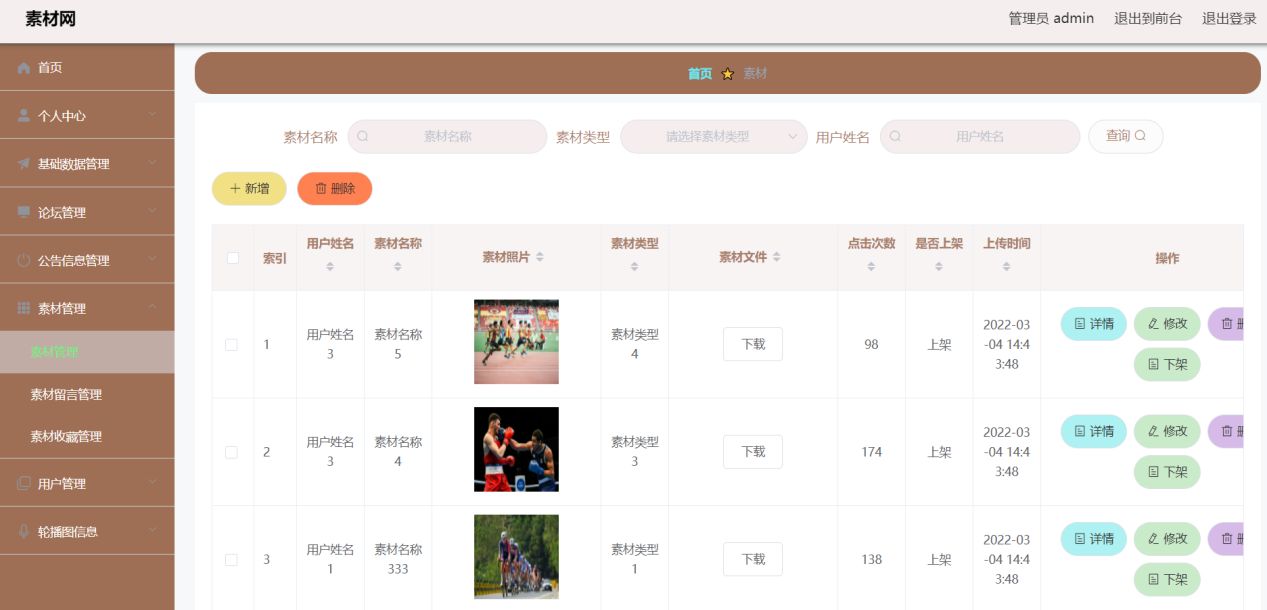
Task: Select 素材管理 submenu item
Action: tap(87, 352)
